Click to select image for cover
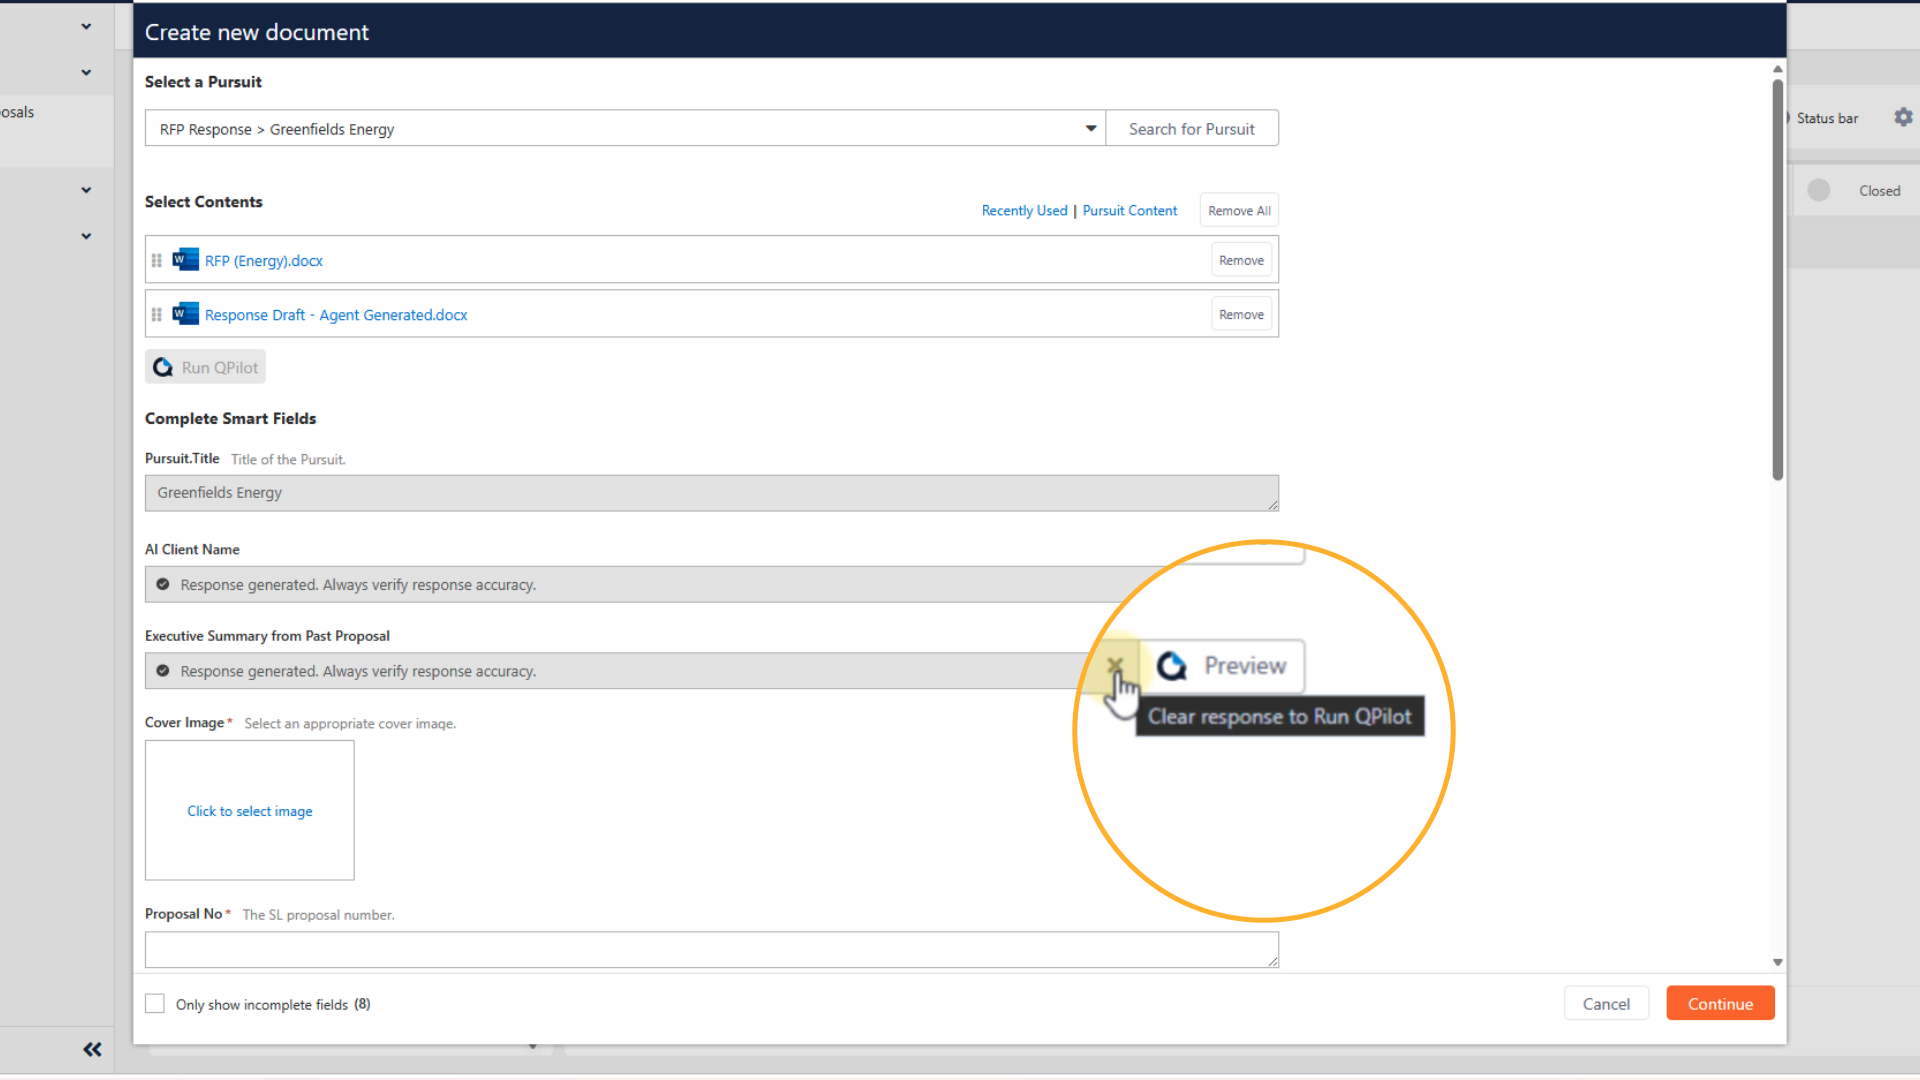The width and height of the screenshot is (1920, 1080). pyautogui.click(x=250, y=811)
